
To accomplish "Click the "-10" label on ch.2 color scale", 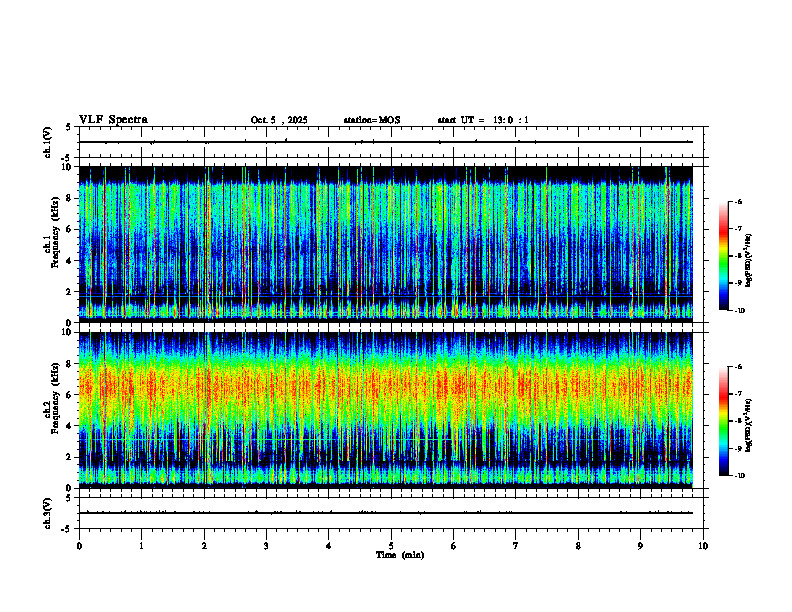I will coord(740,476).
